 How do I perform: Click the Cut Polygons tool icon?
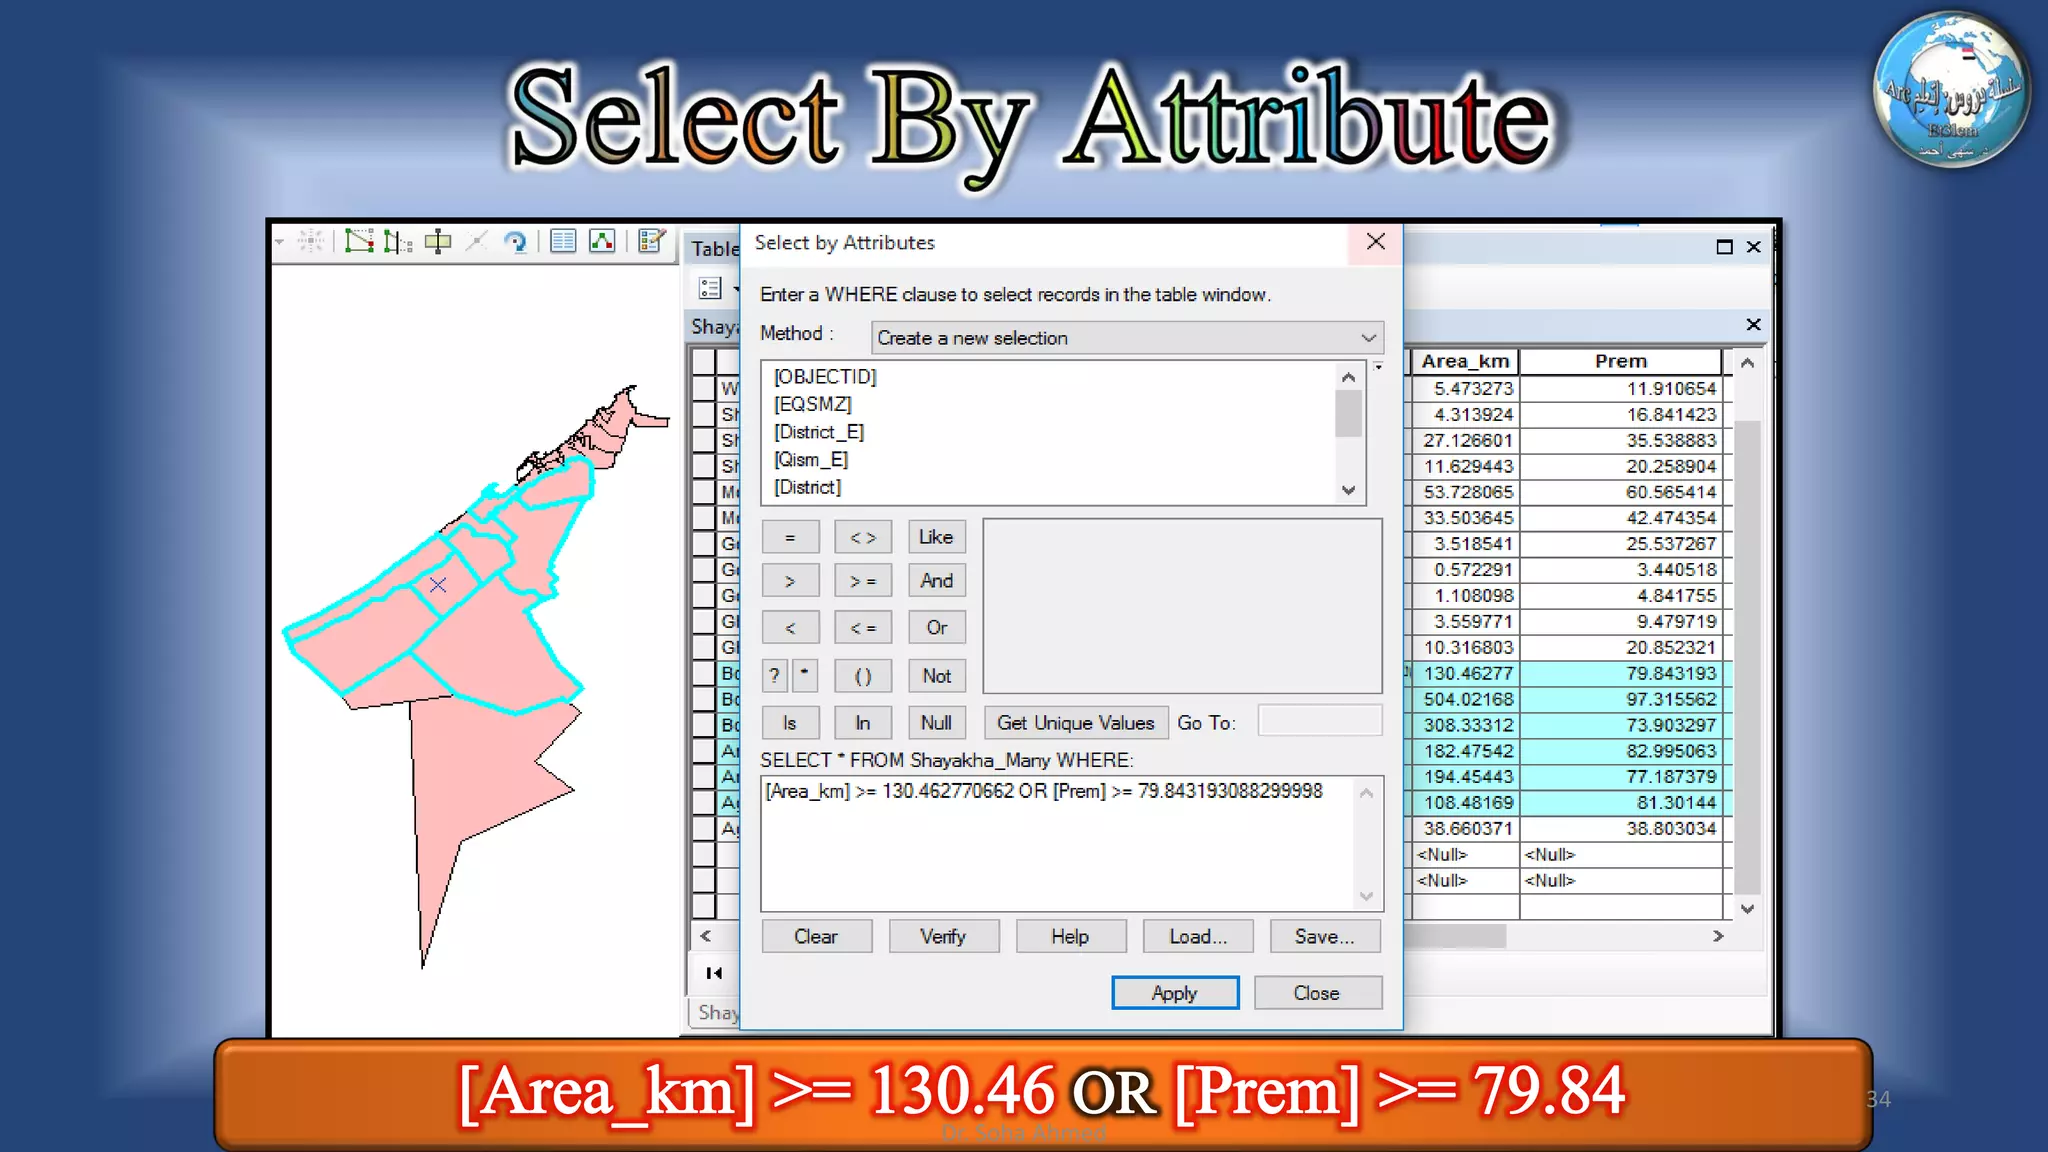[x=438, y=241]
